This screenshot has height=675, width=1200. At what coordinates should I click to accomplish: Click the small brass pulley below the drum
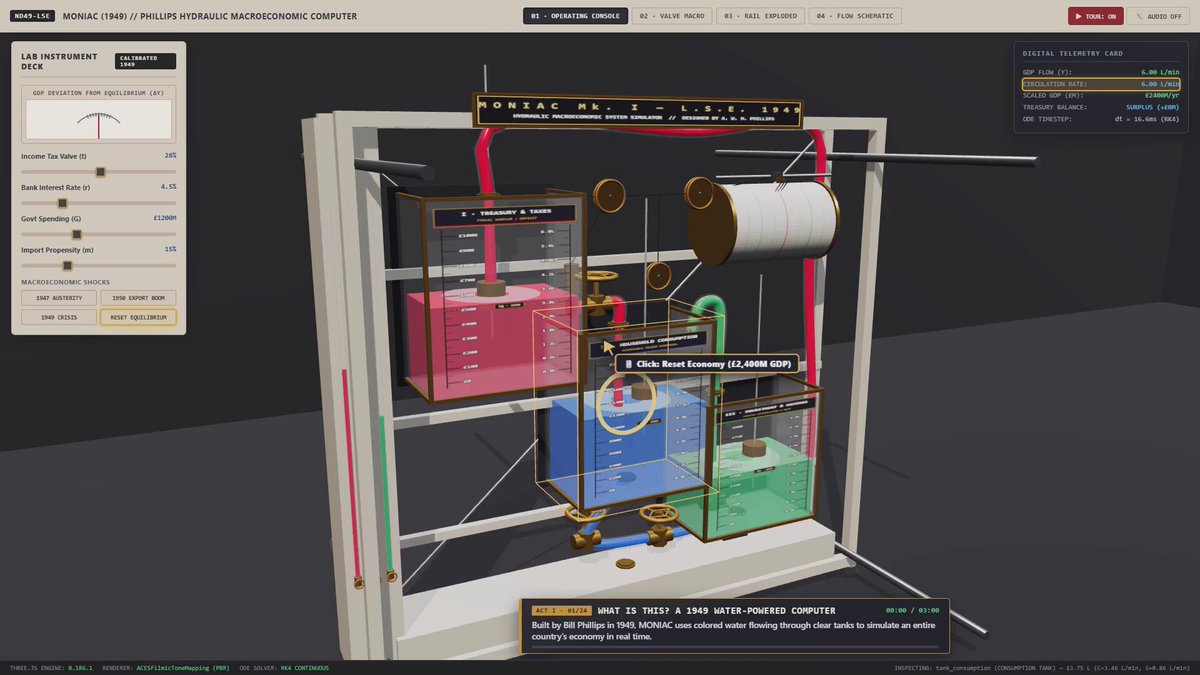(658, 276)
